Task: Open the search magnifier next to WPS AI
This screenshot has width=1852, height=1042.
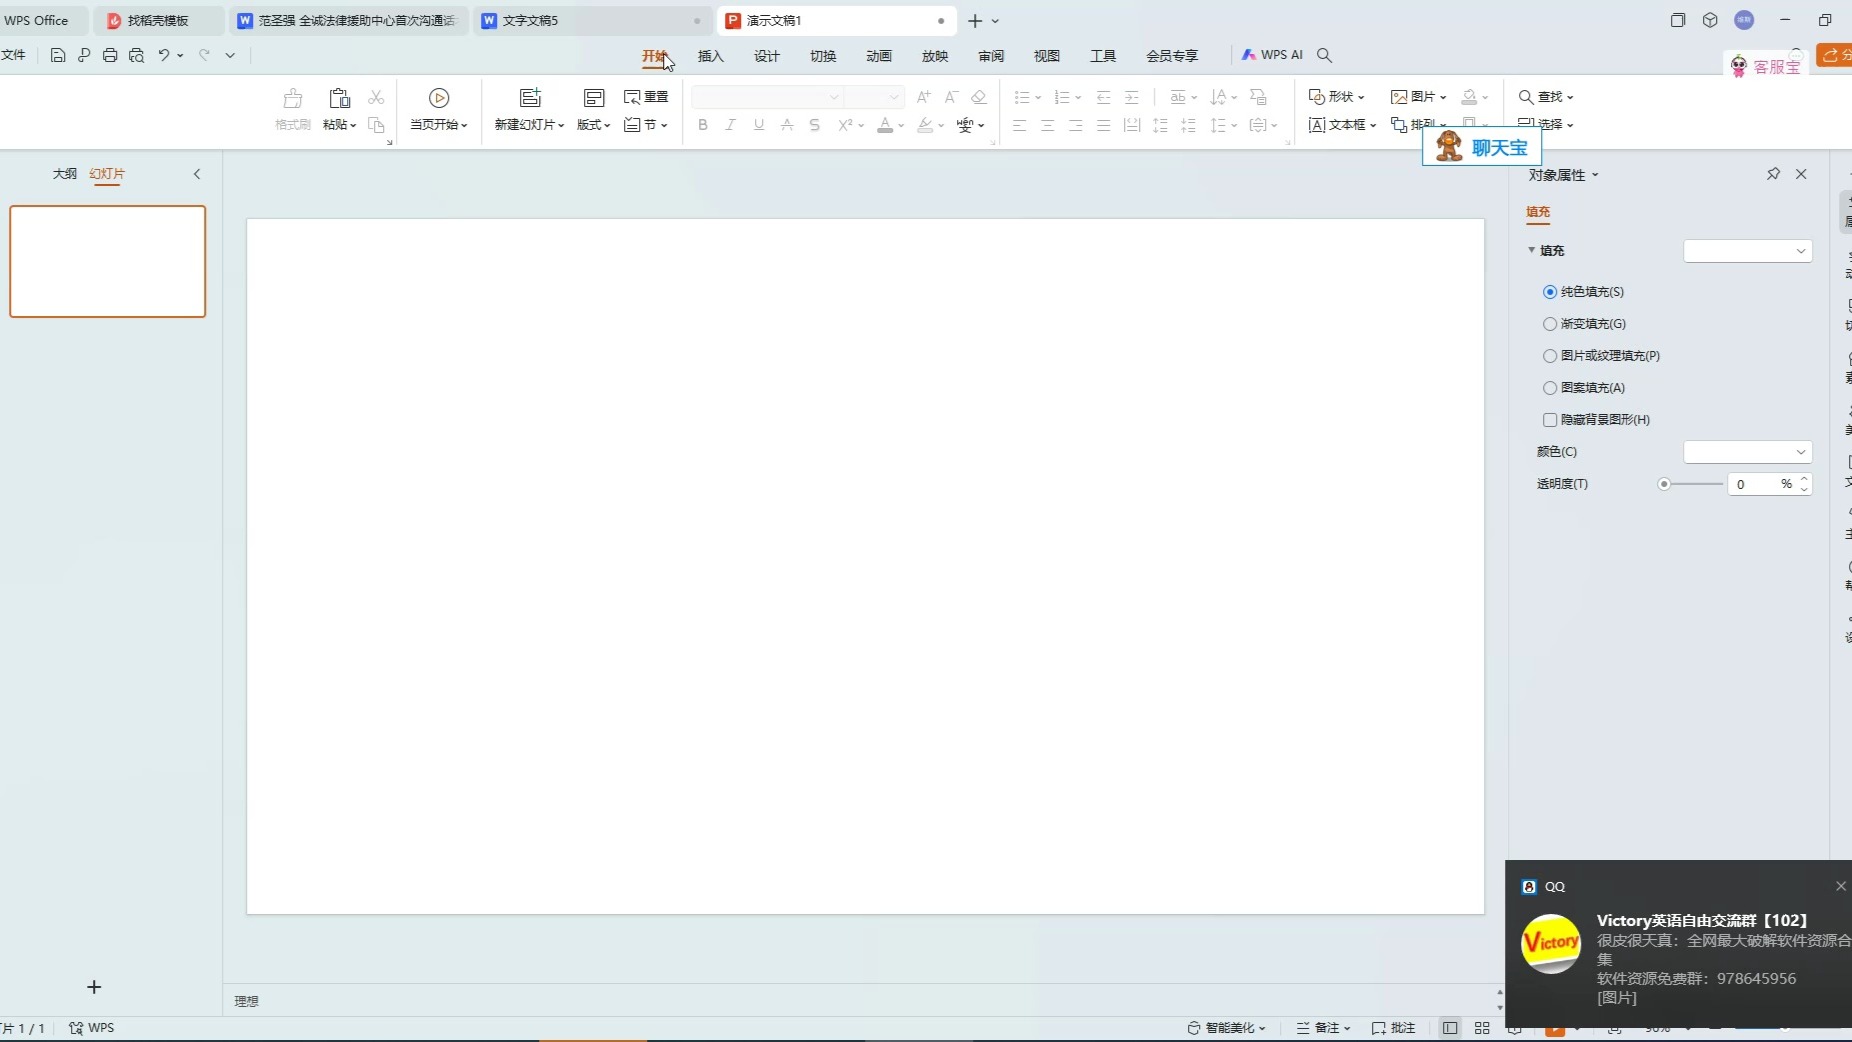Action: pyautogui.click(x=1324, y=56)
